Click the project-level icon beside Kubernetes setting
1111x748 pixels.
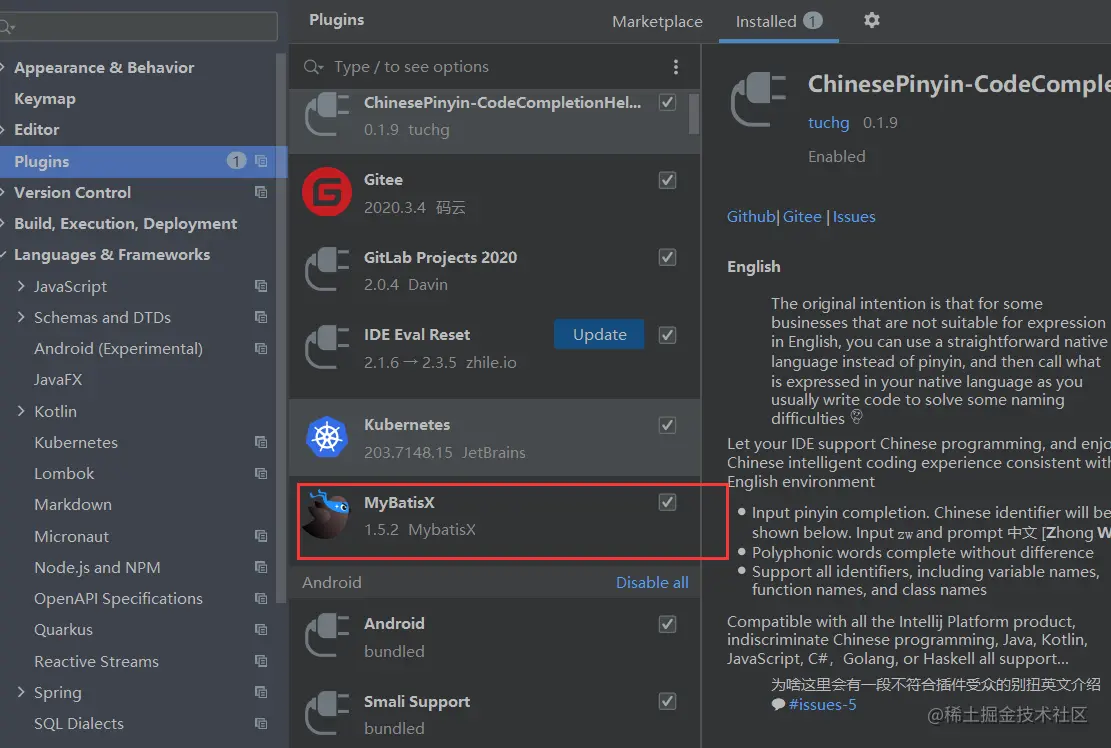(x=261, y=443)
